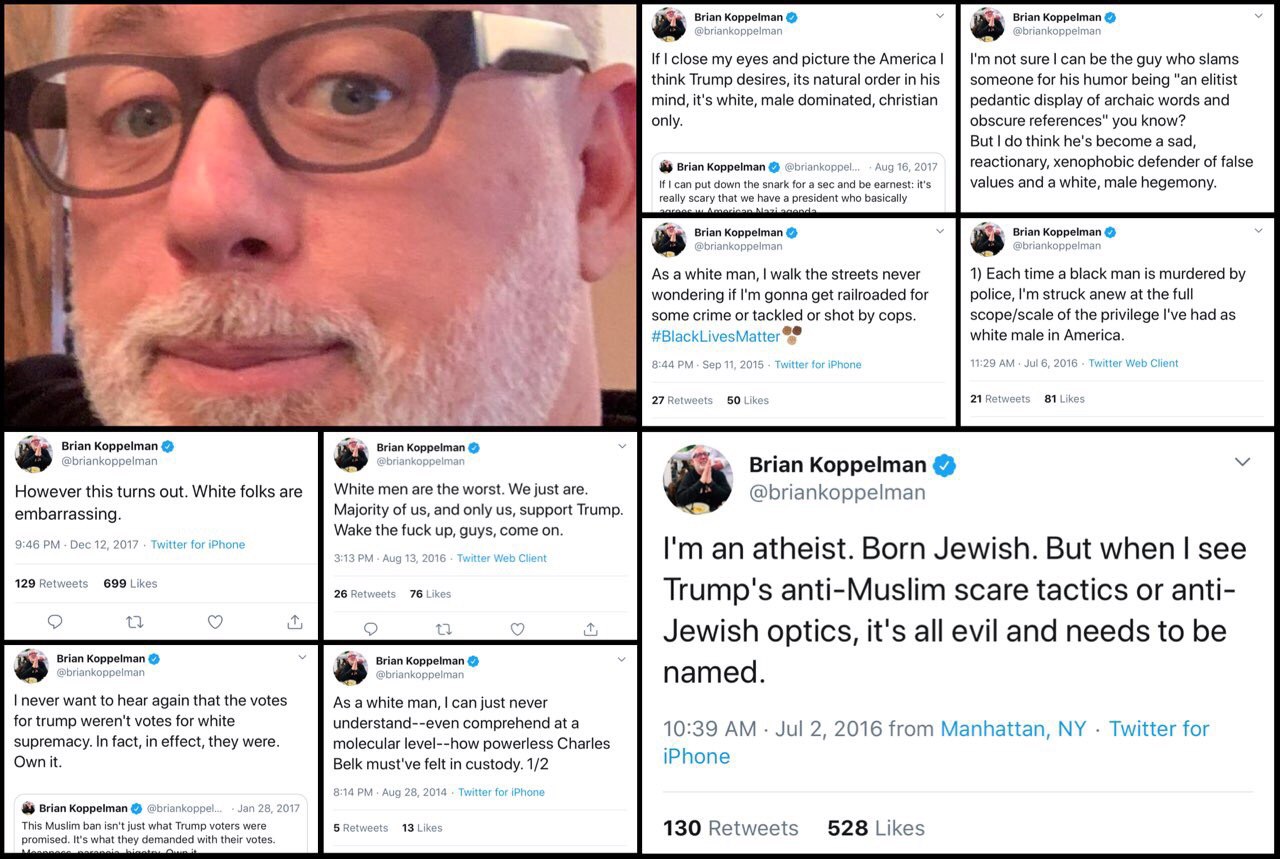Reply to the 'White men are the worst' tweet
Viewport: 1280px width, 859px height.
point(370,629)
